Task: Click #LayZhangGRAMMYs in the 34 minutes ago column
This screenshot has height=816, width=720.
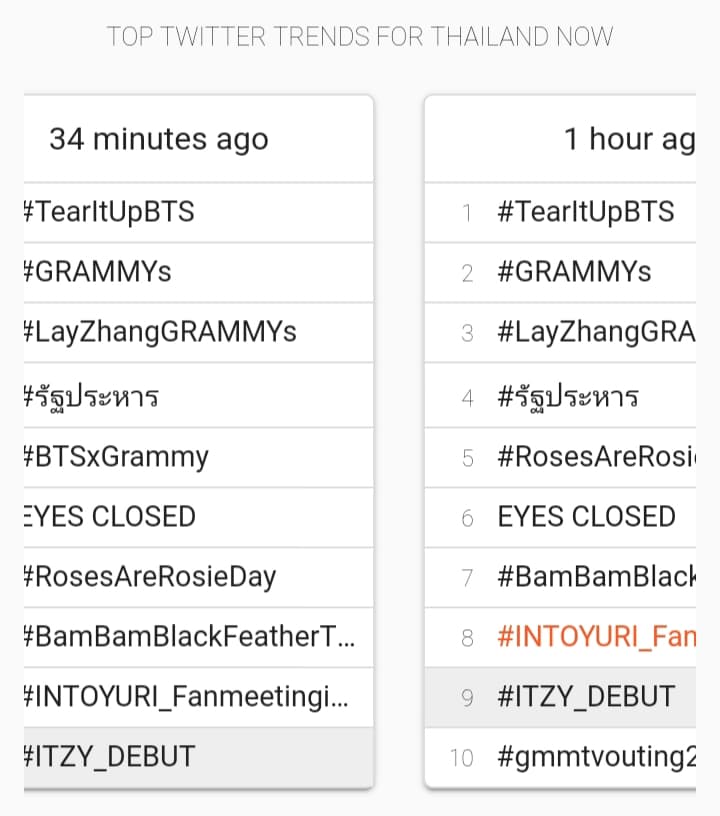Action: pos(160,332)
